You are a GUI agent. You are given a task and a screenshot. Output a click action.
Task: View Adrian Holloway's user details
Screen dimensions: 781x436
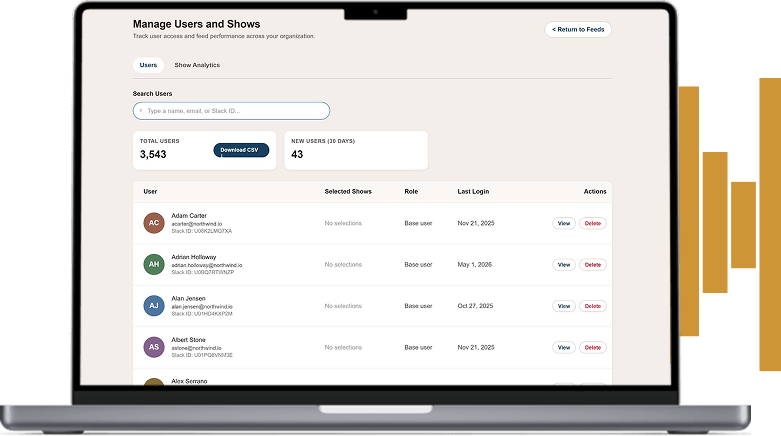(x=564, y=265)
